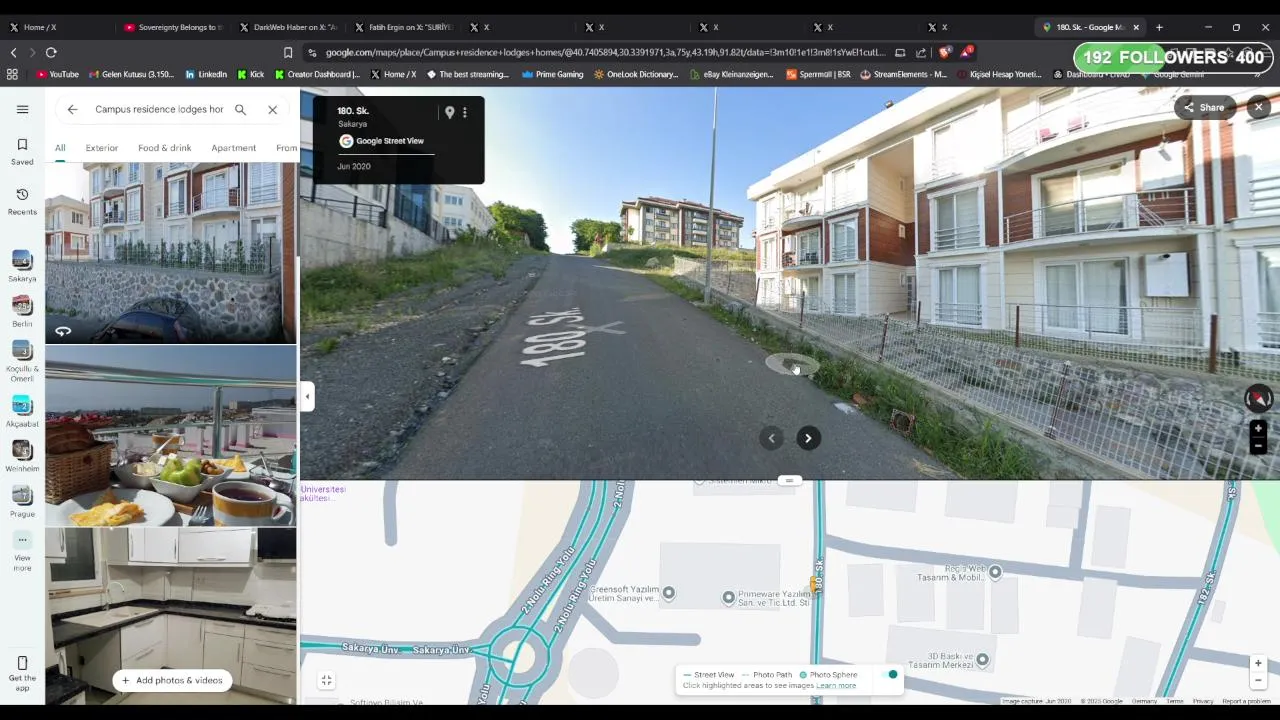The width and height of the screenshot is (1280, 720).
Task: Open the LinkedIn bookmark
Action: [205, 74]
